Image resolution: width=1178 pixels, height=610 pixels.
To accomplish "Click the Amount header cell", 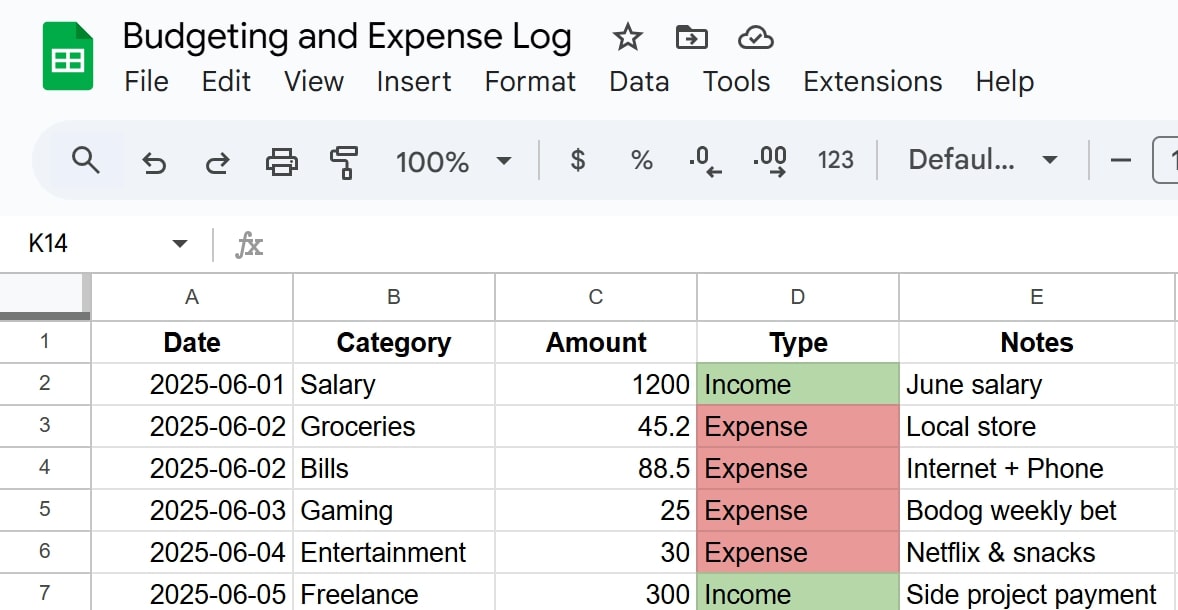I will pyautogui.click(x=596, y=343).
